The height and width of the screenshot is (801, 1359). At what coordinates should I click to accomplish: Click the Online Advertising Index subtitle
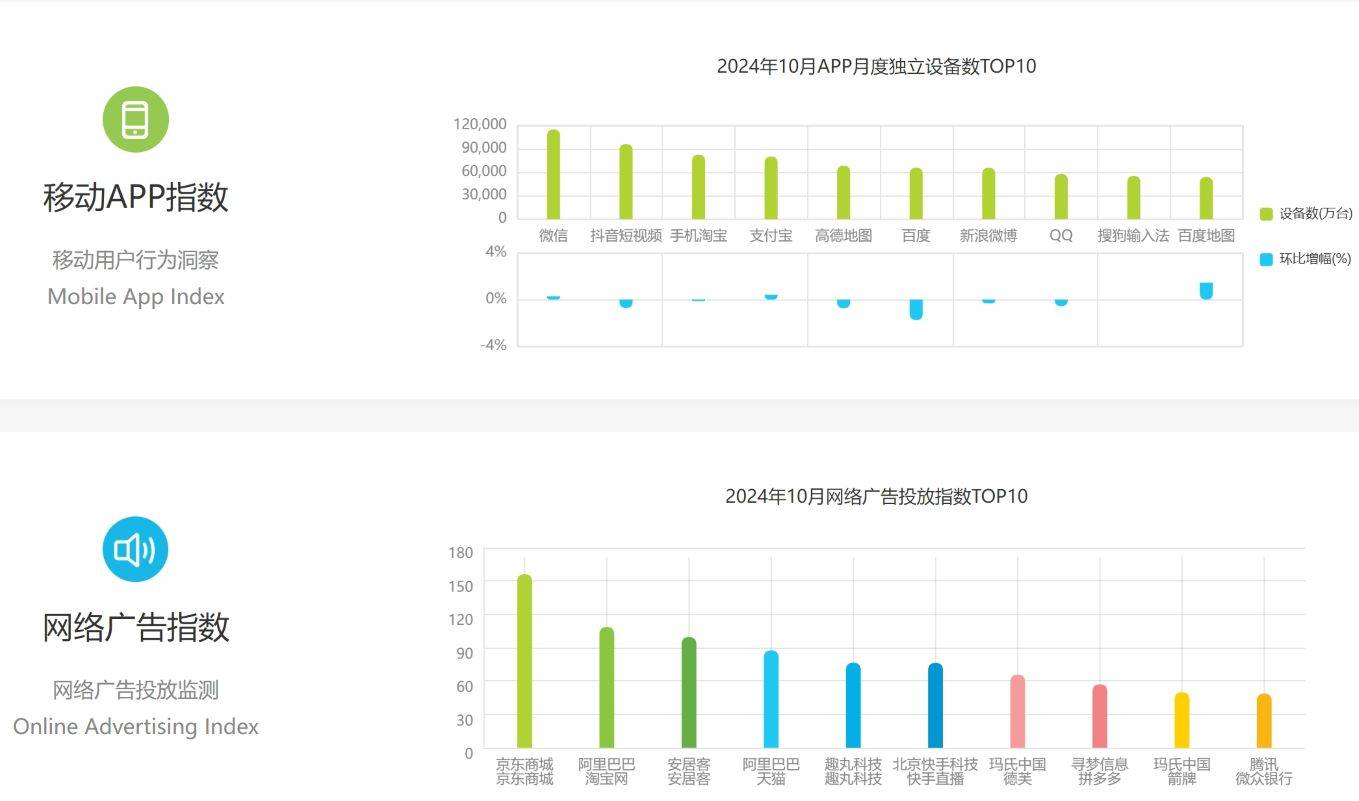(x=136, y=727)
